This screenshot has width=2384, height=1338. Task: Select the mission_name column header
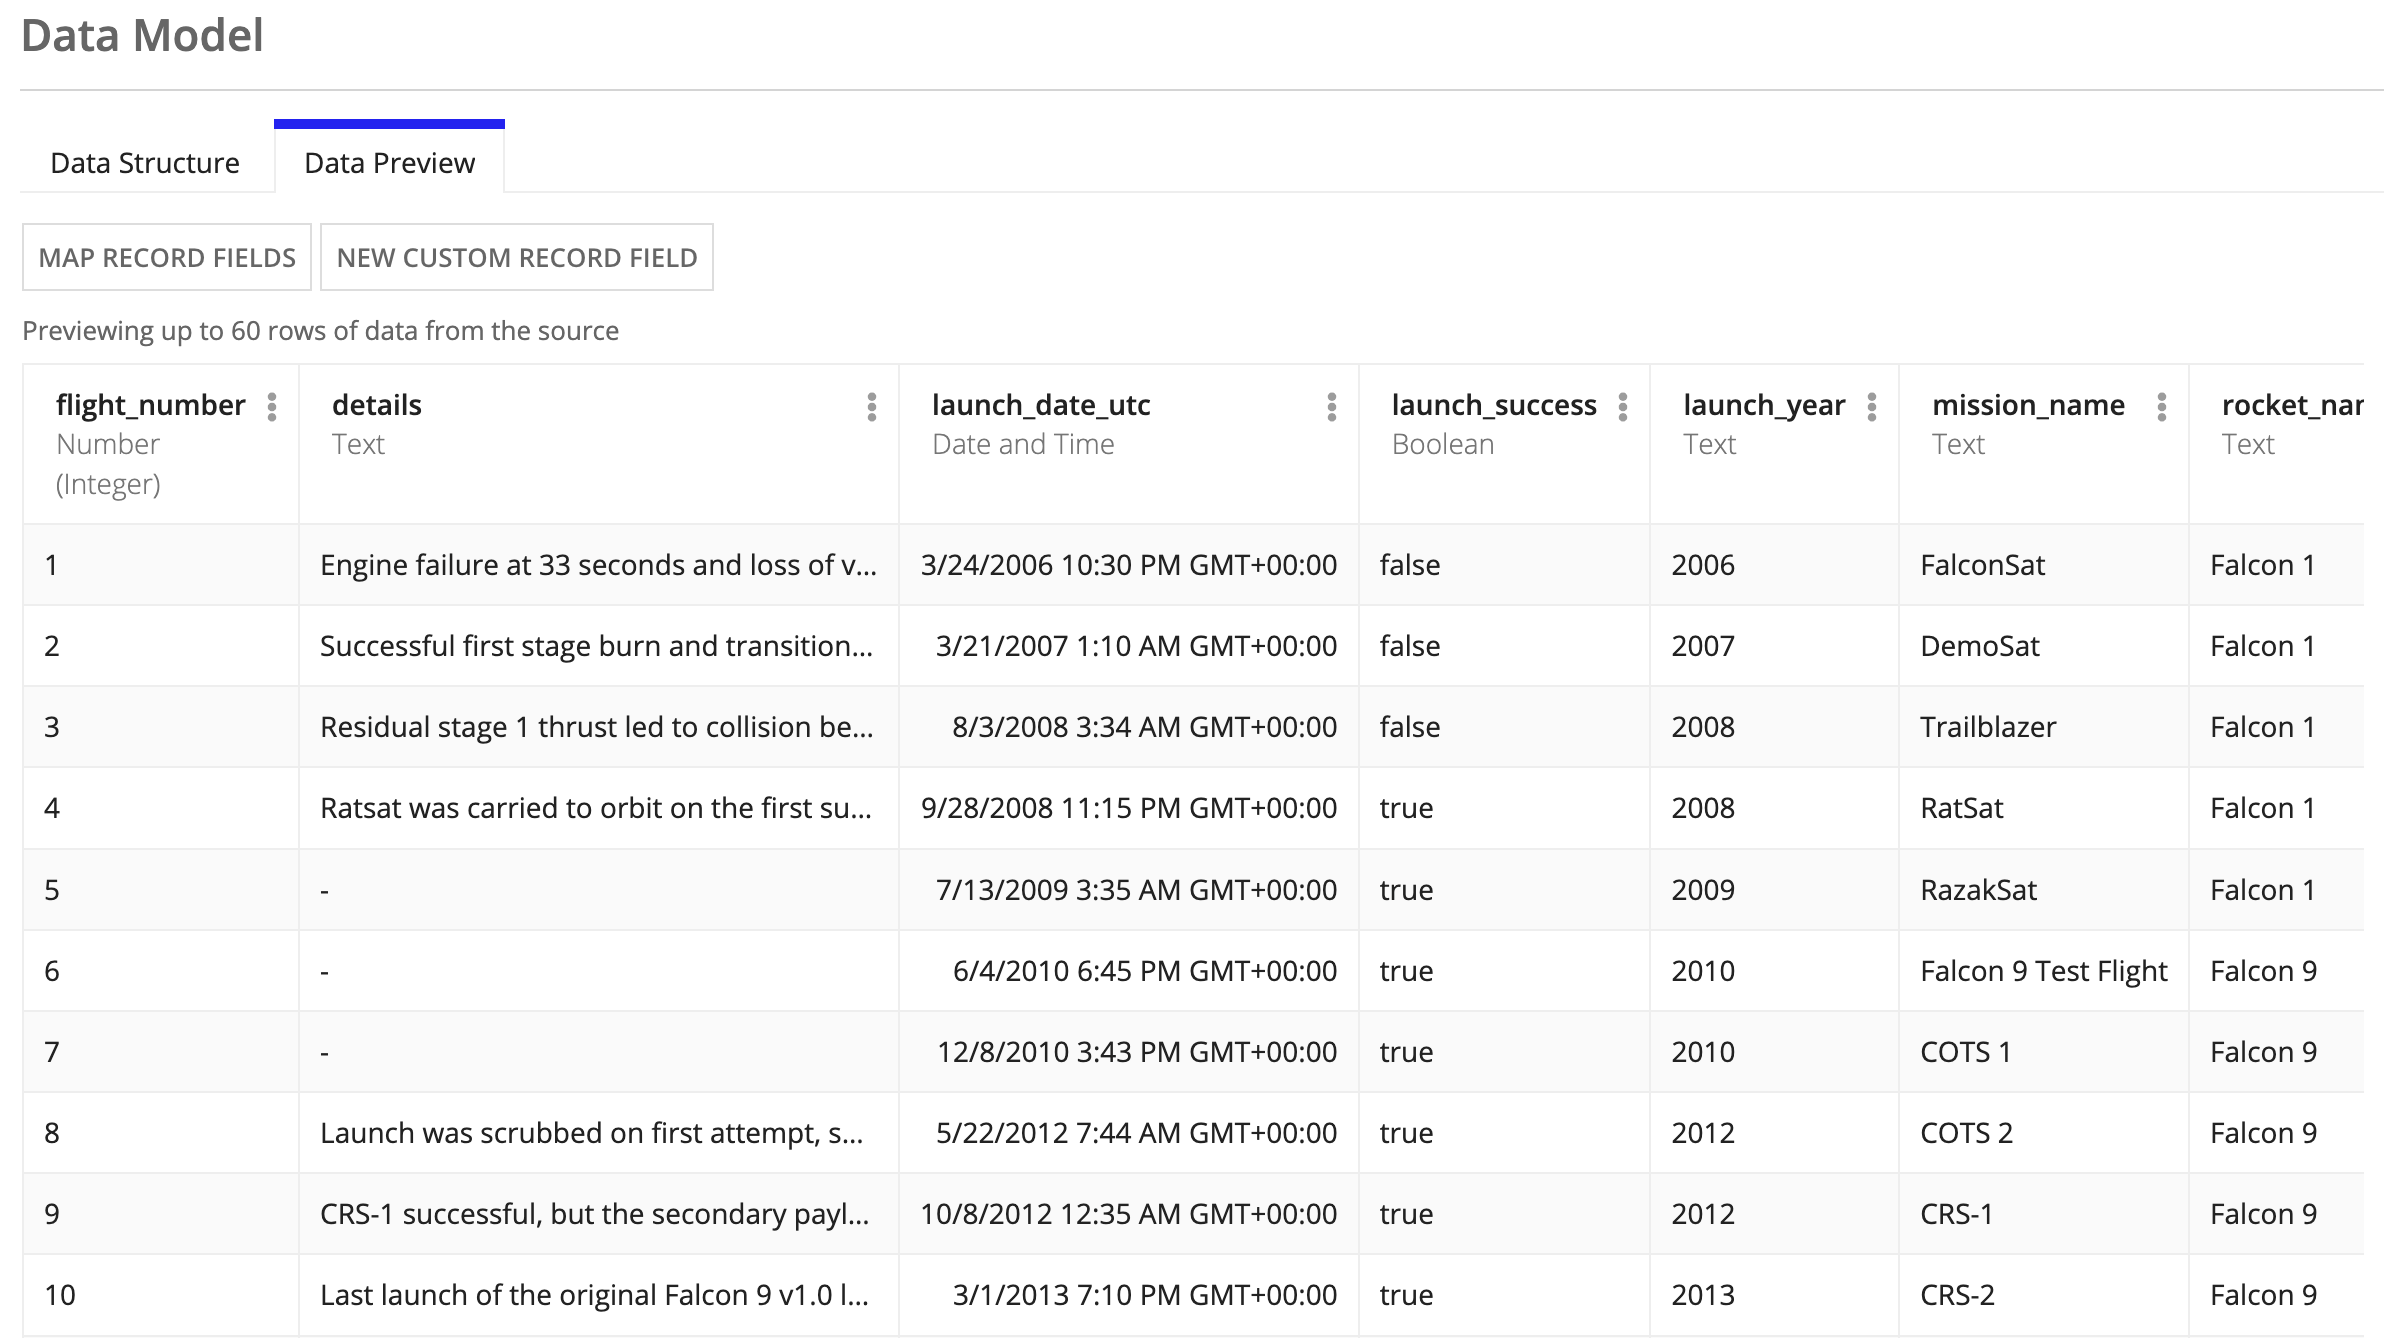tap(2044, 444)
